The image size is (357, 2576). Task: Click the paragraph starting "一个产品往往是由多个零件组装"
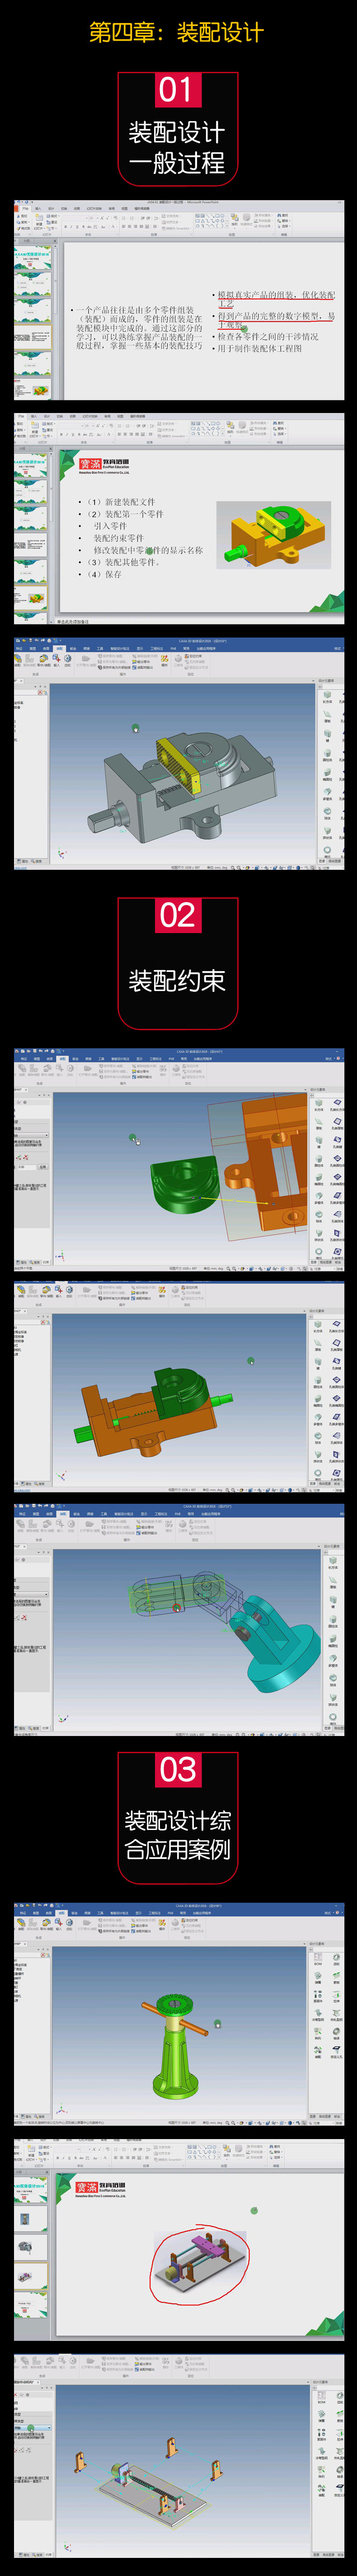point(139,328)
